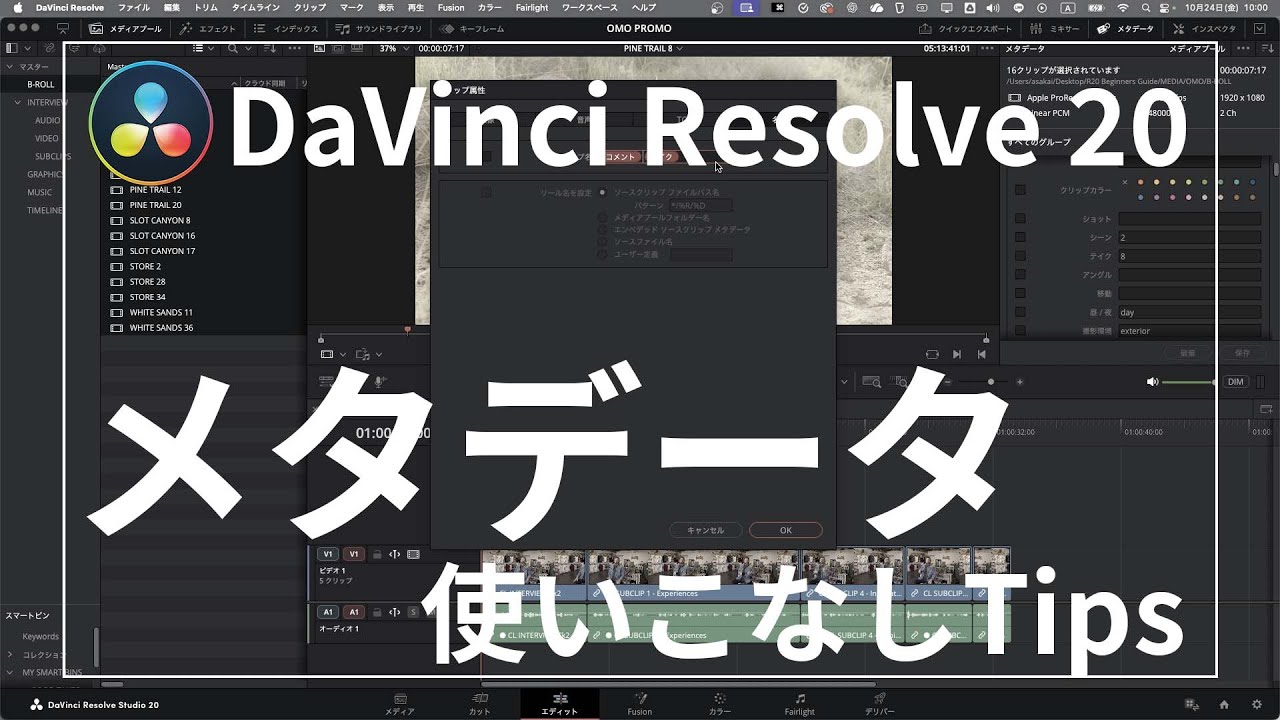Enable the Scene (シーン) field checkbox
1280x720 pixels.
click(x=1020, y=237)
